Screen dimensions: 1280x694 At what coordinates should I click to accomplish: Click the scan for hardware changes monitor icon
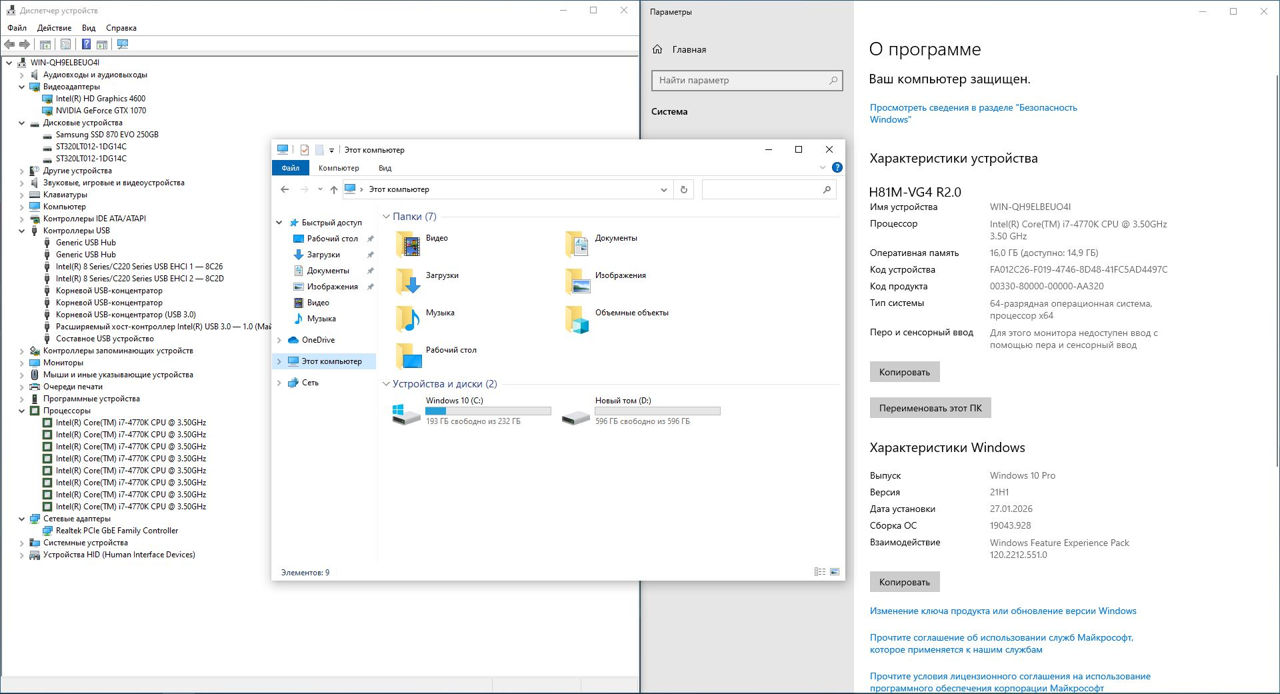click(122, 44)
